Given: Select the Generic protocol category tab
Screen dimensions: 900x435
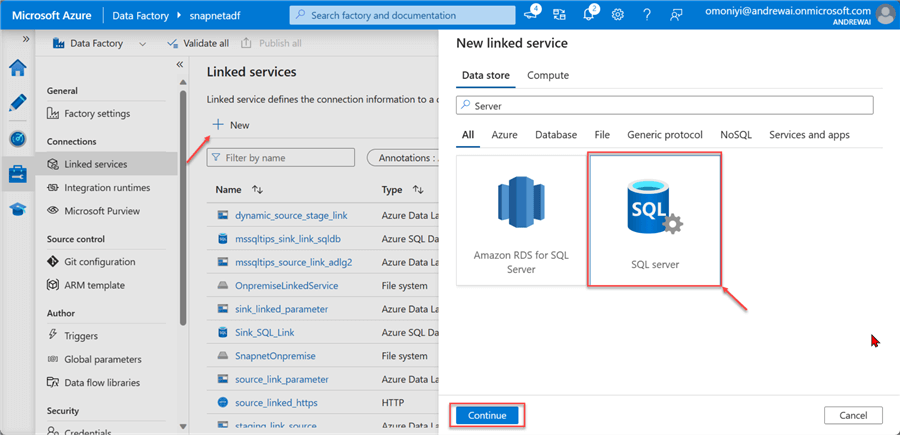Looking at the screenshot, I should click(665, 135).
